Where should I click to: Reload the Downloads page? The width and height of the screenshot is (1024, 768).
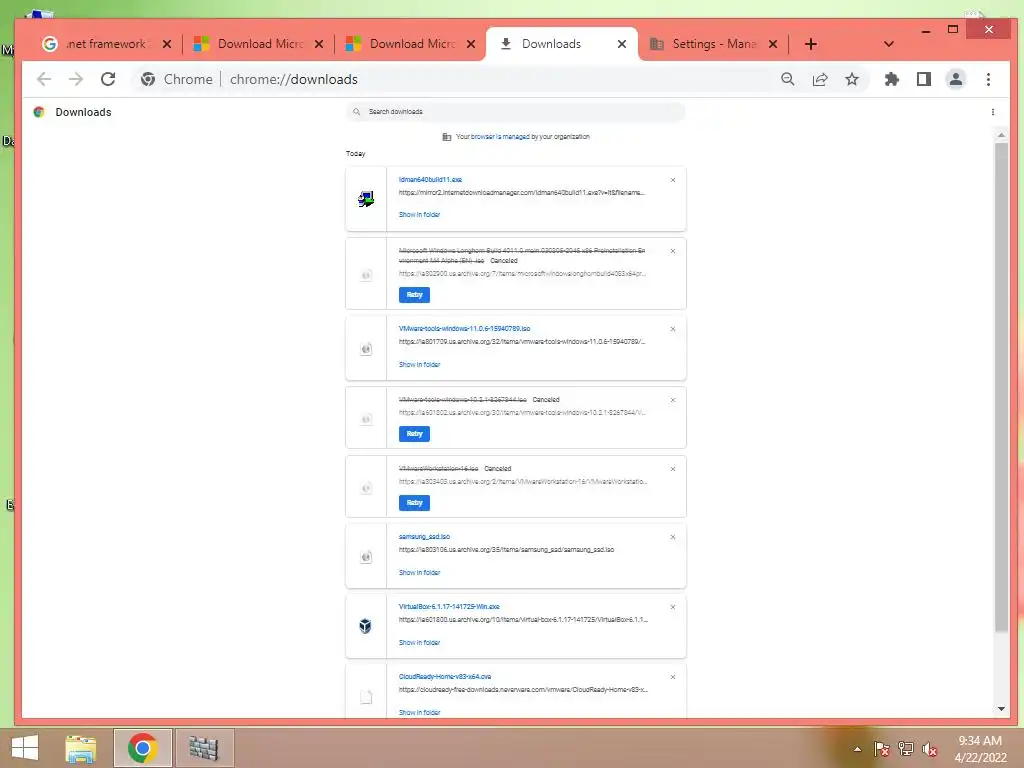point(108,79)
